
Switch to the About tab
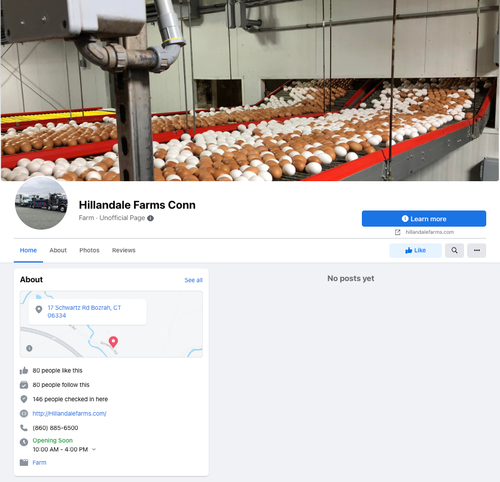click(58, 250)
